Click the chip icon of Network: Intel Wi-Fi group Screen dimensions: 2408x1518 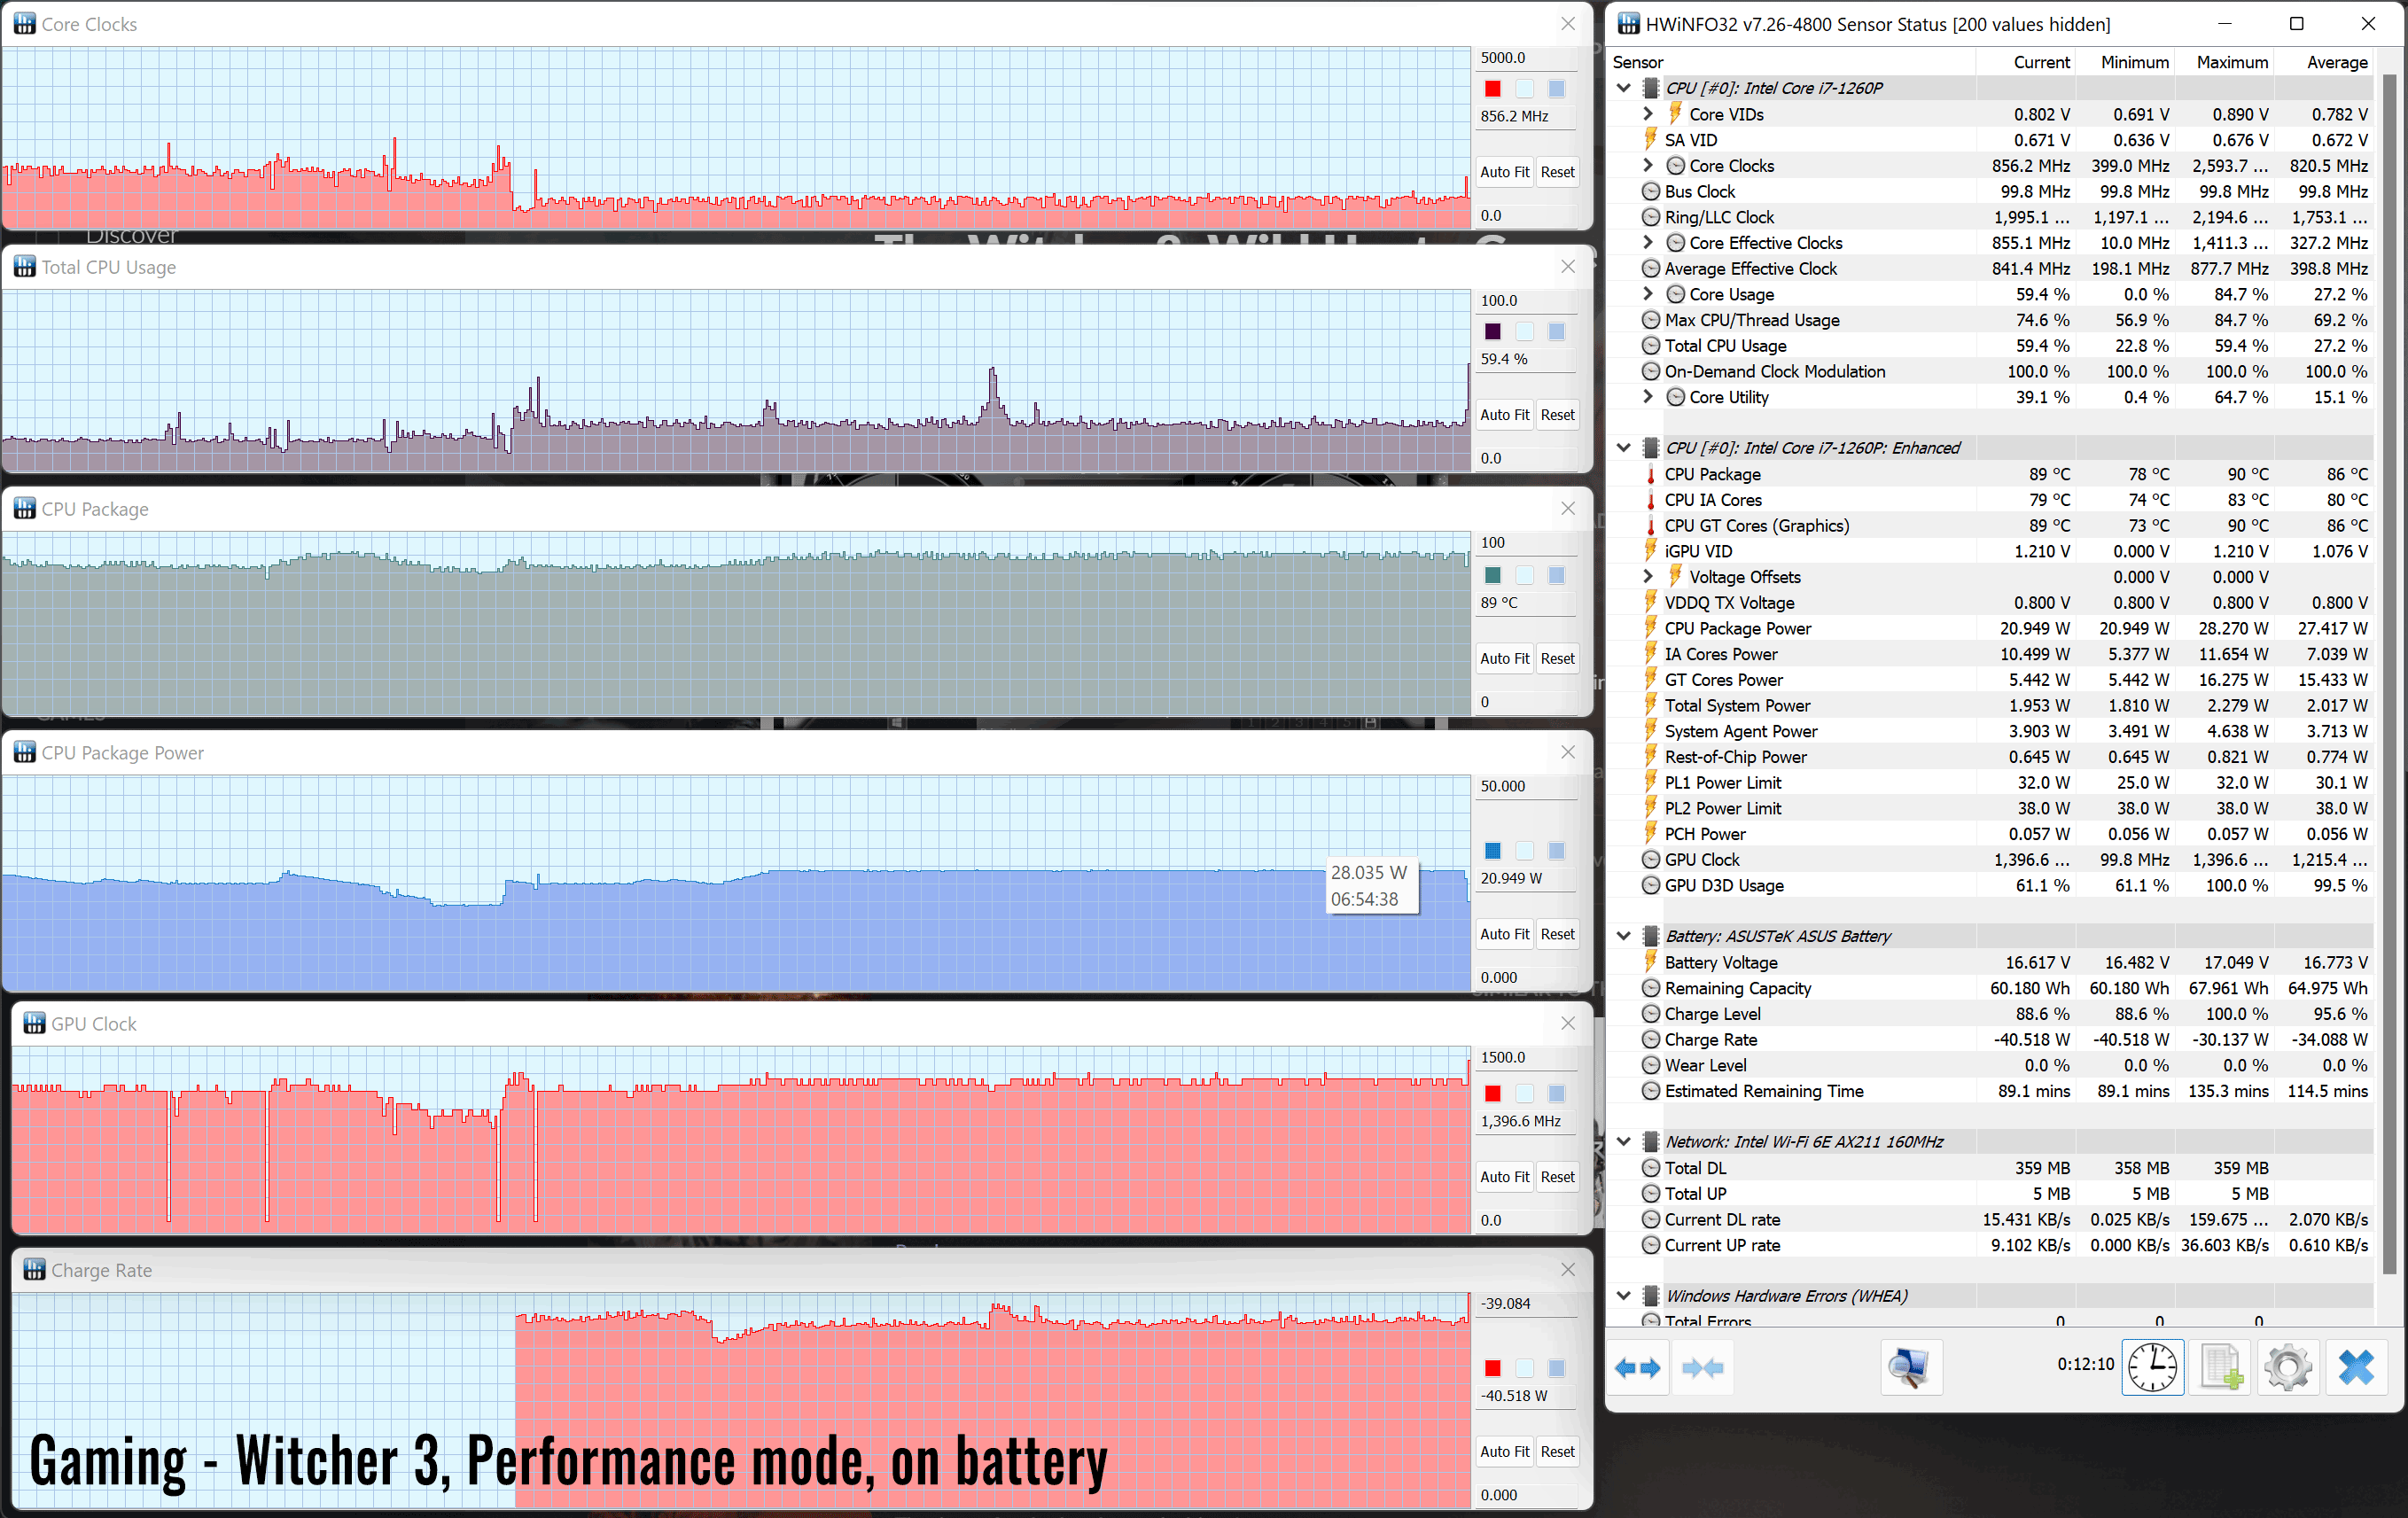tap(1650, 1141)
